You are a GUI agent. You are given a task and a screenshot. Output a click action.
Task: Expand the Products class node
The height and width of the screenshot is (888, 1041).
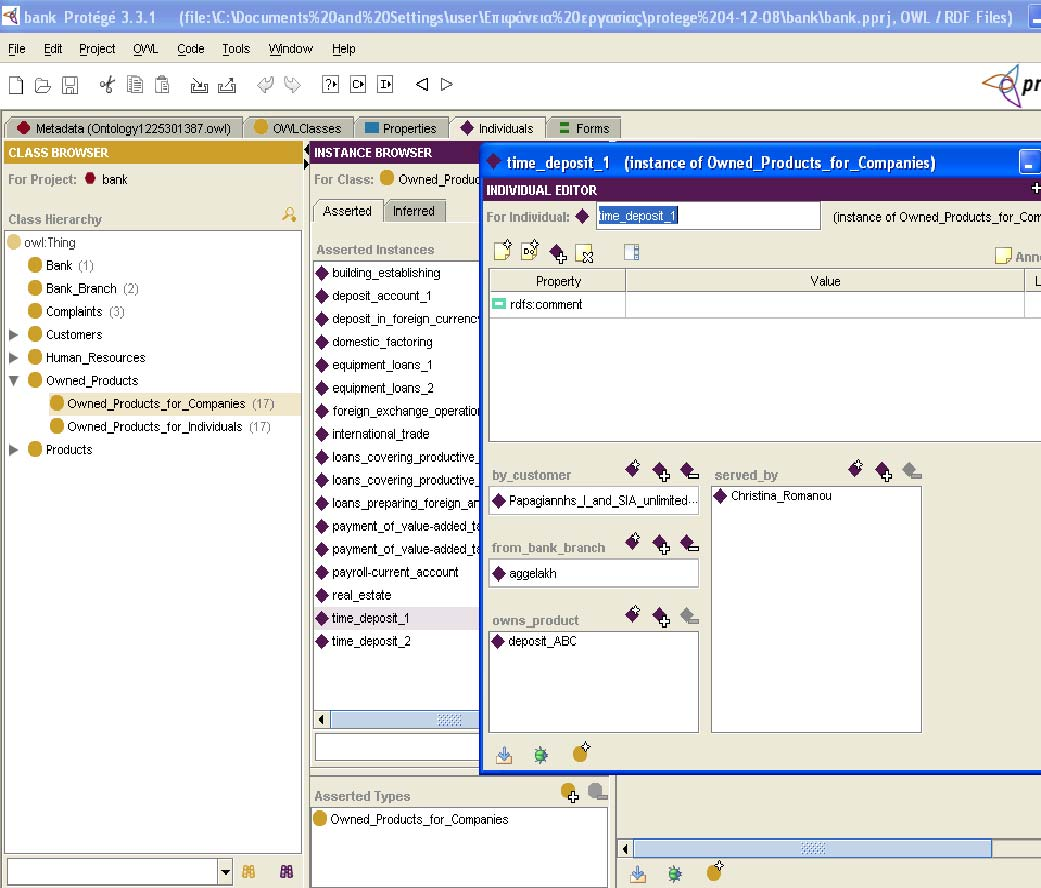point(13,450)
